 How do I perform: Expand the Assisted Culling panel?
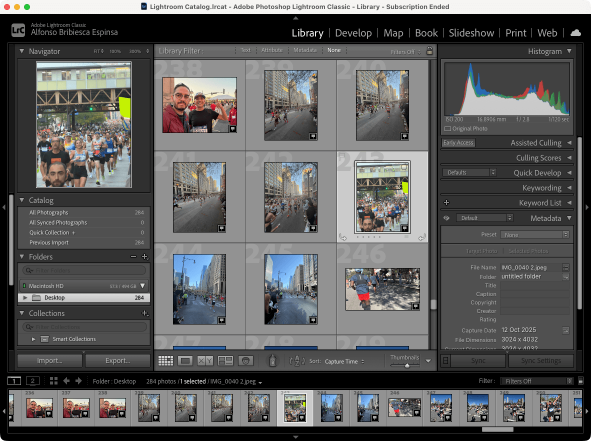pyautogui.click(x=569, y=143)
